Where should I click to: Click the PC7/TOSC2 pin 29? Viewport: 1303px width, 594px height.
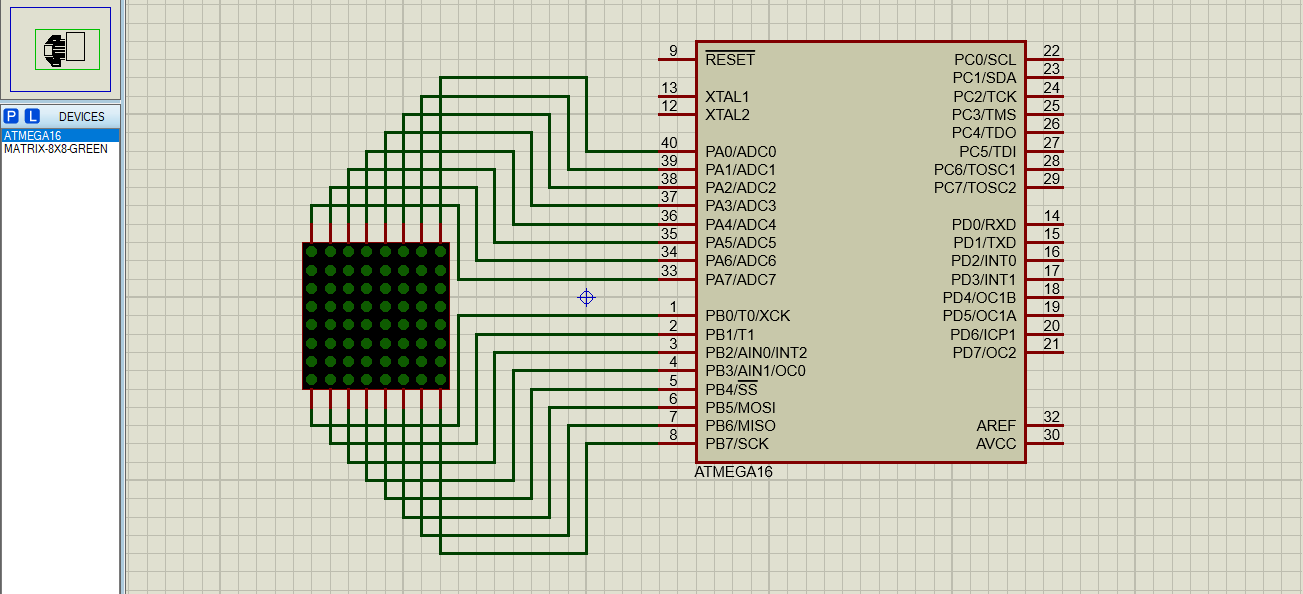[x=1046, y=188]
